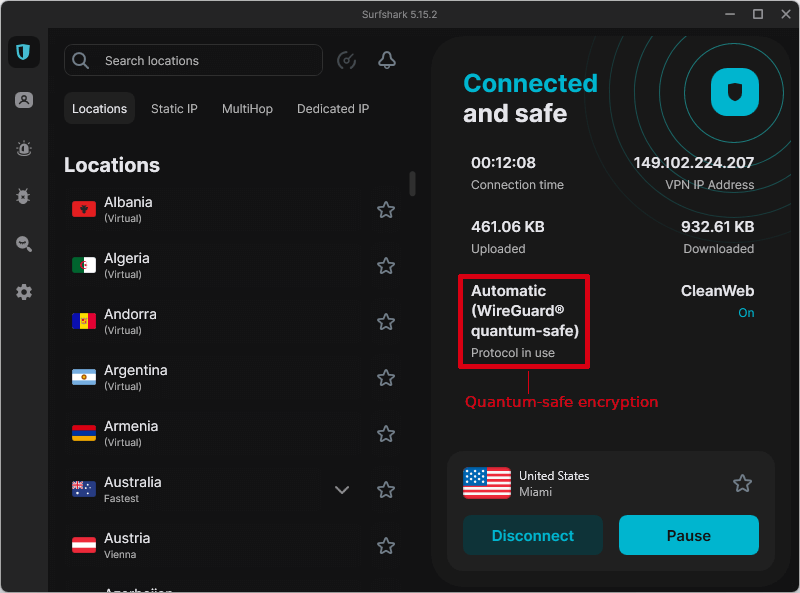Click the Disconnect button
Viewport: 800px width, 593px height.
click(533, 535)
